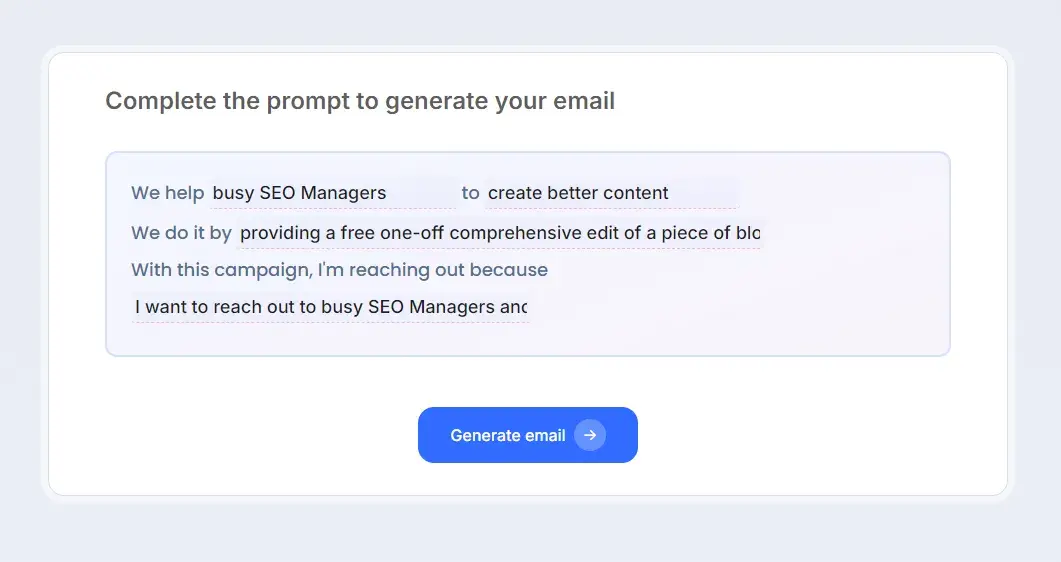Click the word "comprehensive" in the method field
The height and width of the screenshot is (562, 1061).
click(515, 233)
